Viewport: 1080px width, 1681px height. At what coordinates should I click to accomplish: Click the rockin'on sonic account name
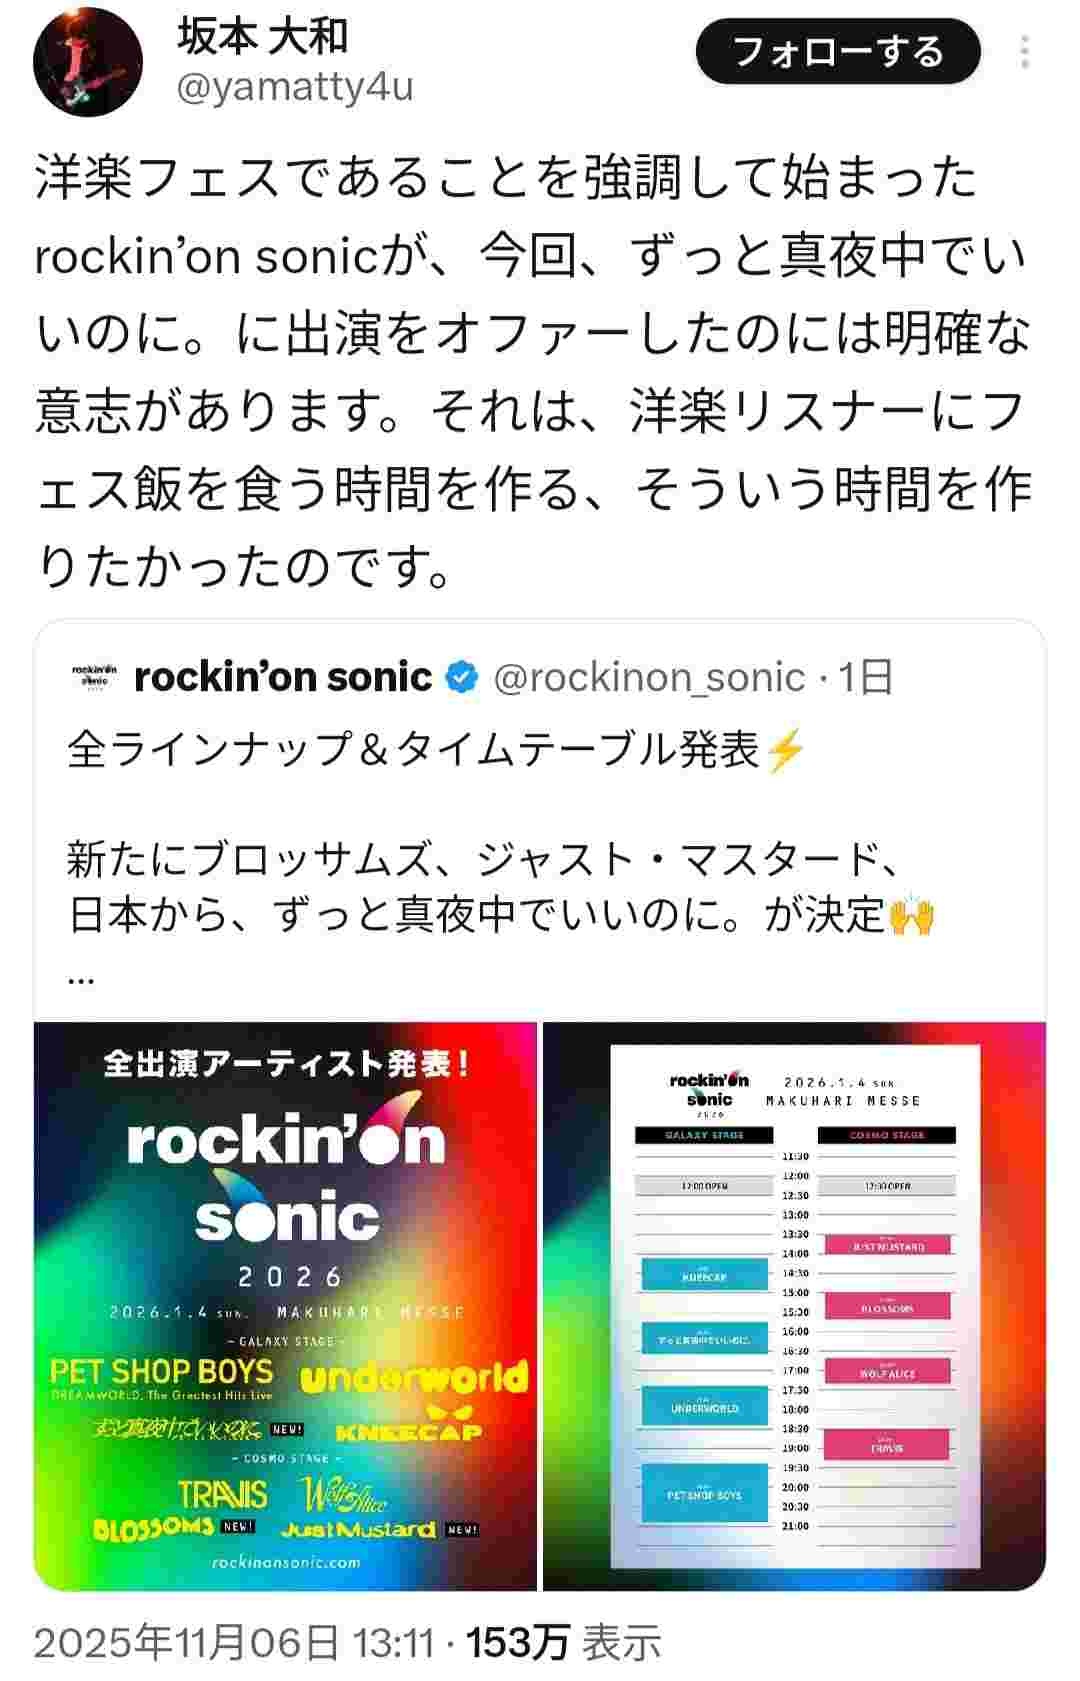click(283, 677)
